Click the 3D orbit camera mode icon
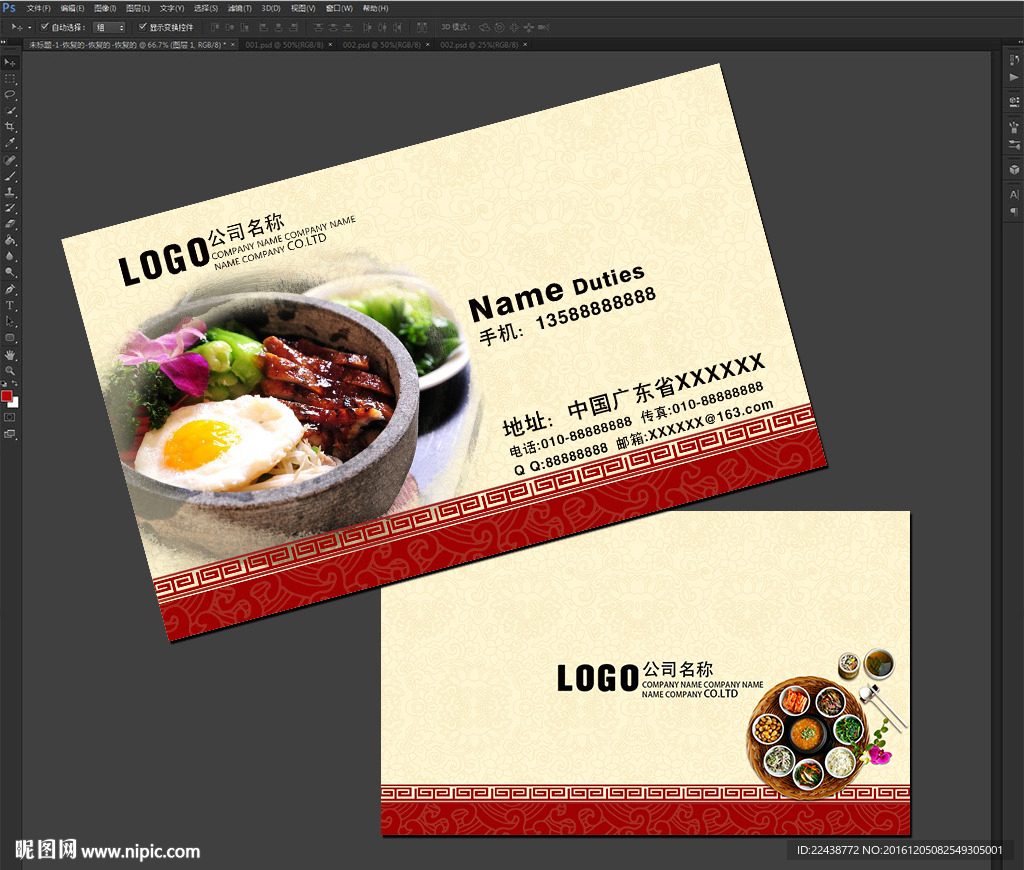Viewport: 1024px width, 870px height. click(x=485, y=27)
